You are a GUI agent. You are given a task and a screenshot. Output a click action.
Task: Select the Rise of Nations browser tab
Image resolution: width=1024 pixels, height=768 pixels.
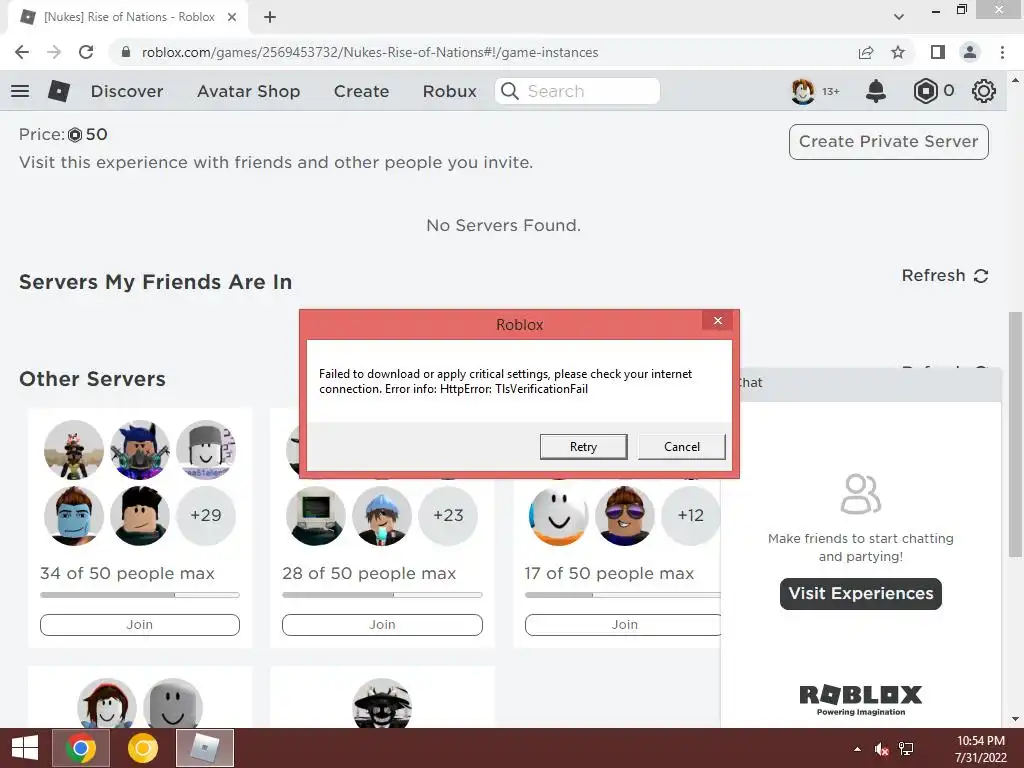[128, 17]
